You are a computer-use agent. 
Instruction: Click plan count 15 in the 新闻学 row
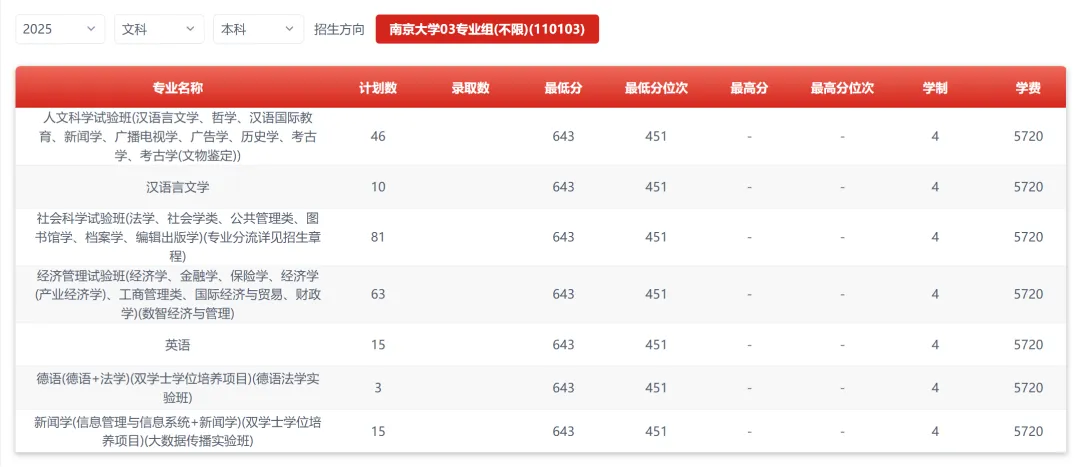pos(377,431)
